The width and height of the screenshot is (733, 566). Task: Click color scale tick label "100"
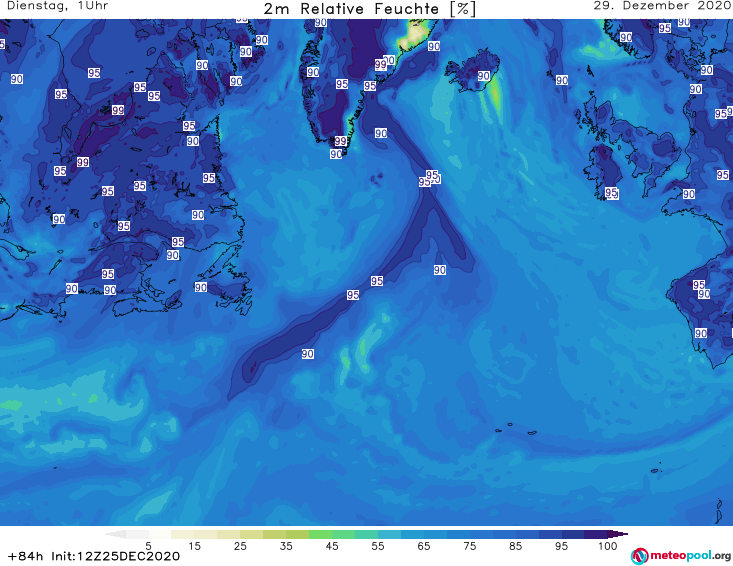(608, 546)
